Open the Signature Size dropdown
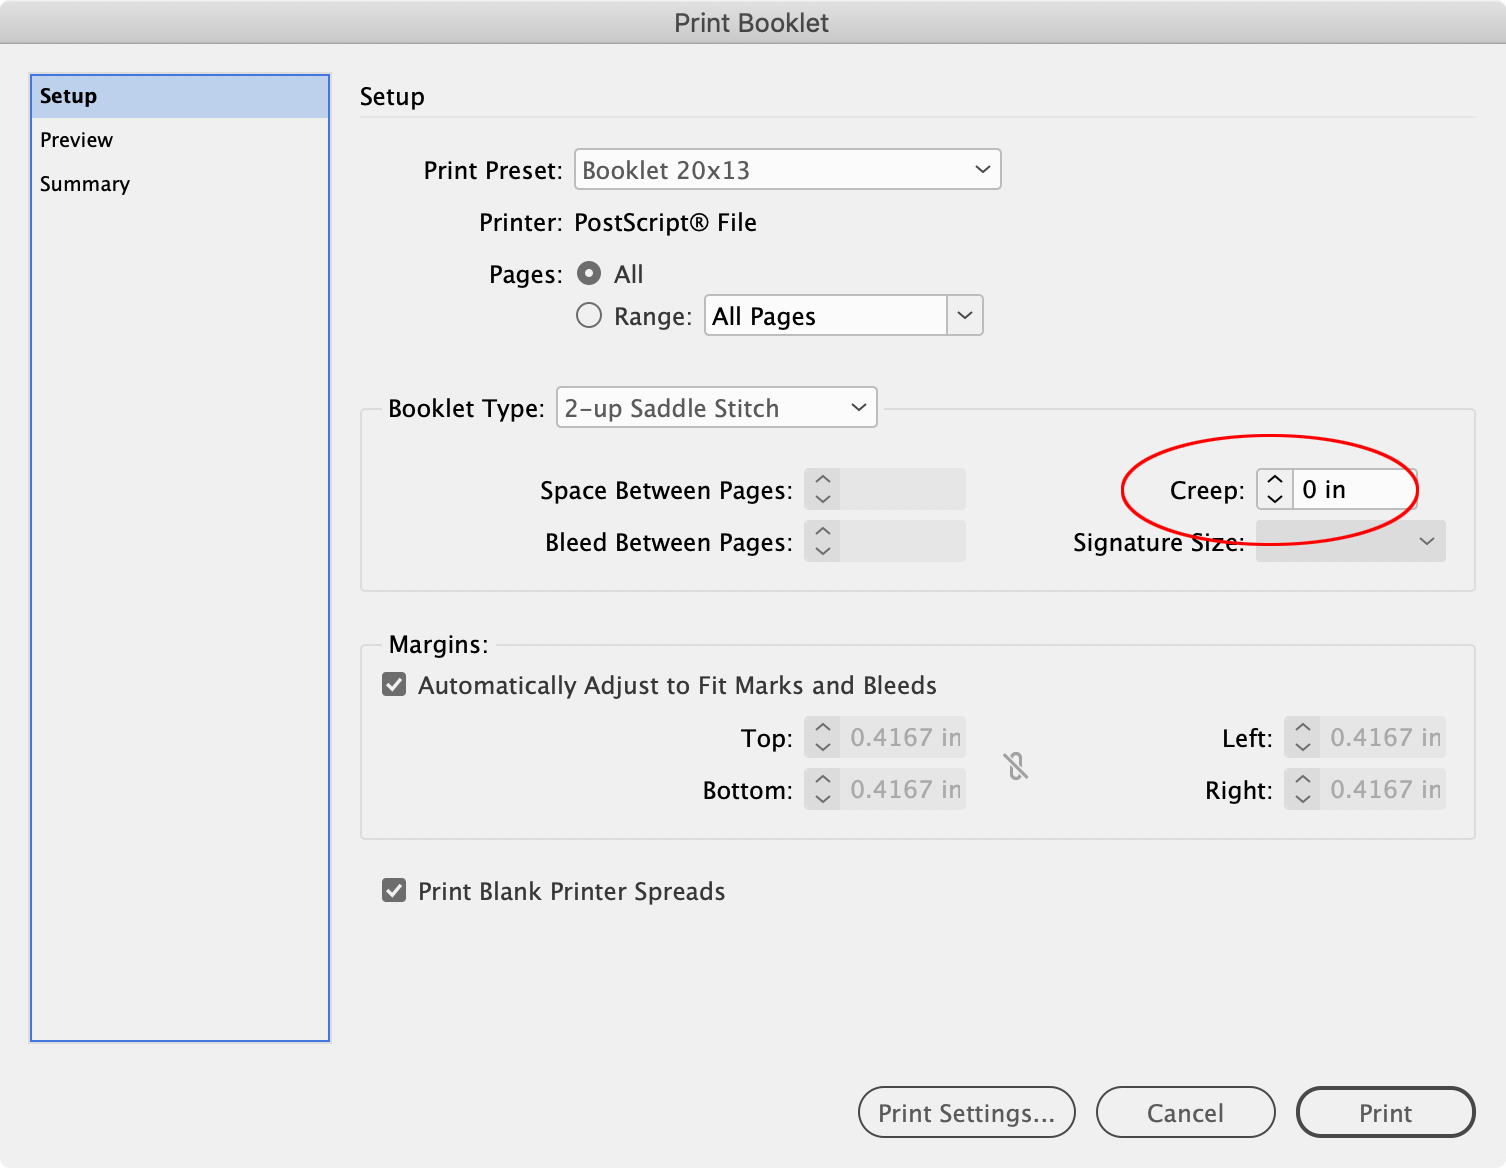 [x=1350, y=541]
